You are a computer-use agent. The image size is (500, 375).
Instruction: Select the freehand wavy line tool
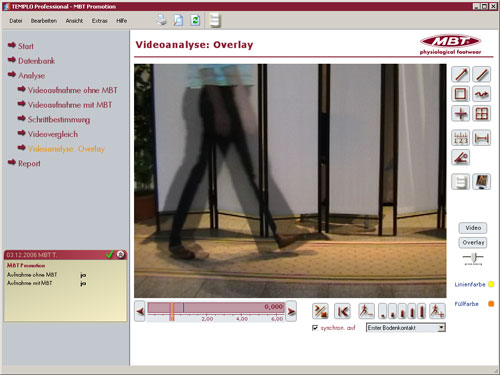click(x=482, y=94)
